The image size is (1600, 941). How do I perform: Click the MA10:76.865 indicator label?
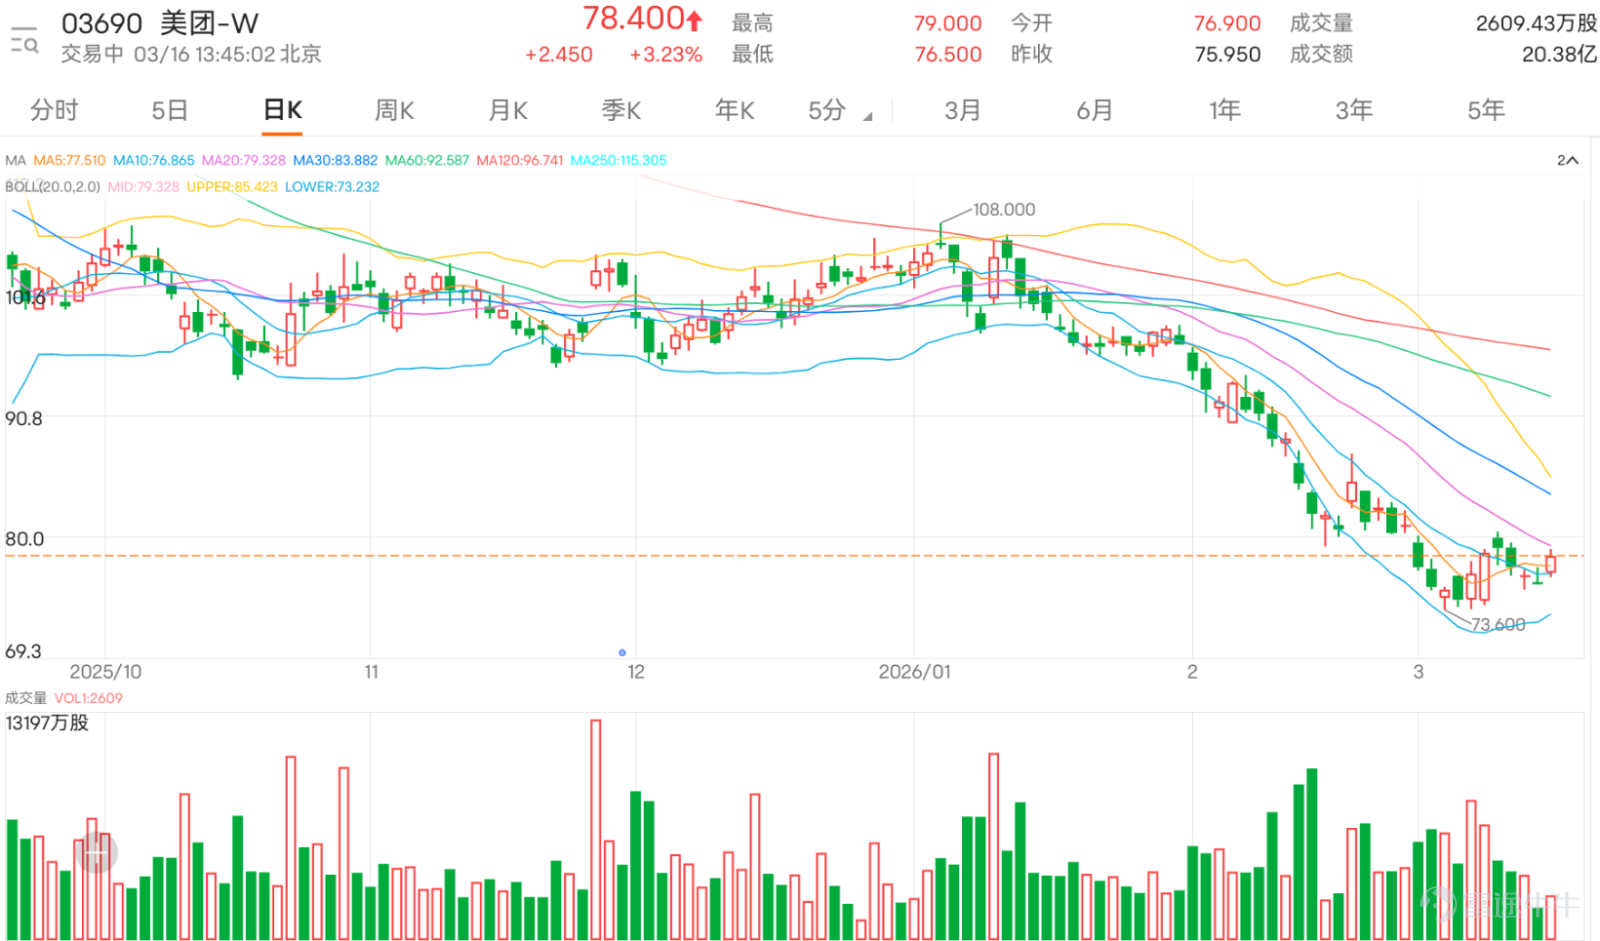coord(154,160)
